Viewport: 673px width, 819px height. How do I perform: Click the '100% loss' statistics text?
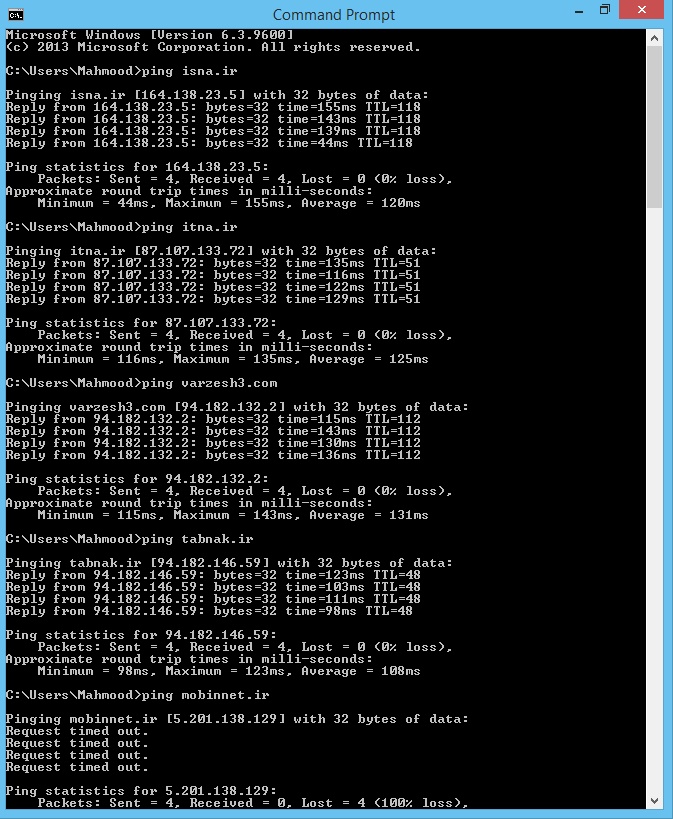tap(420, 803)
